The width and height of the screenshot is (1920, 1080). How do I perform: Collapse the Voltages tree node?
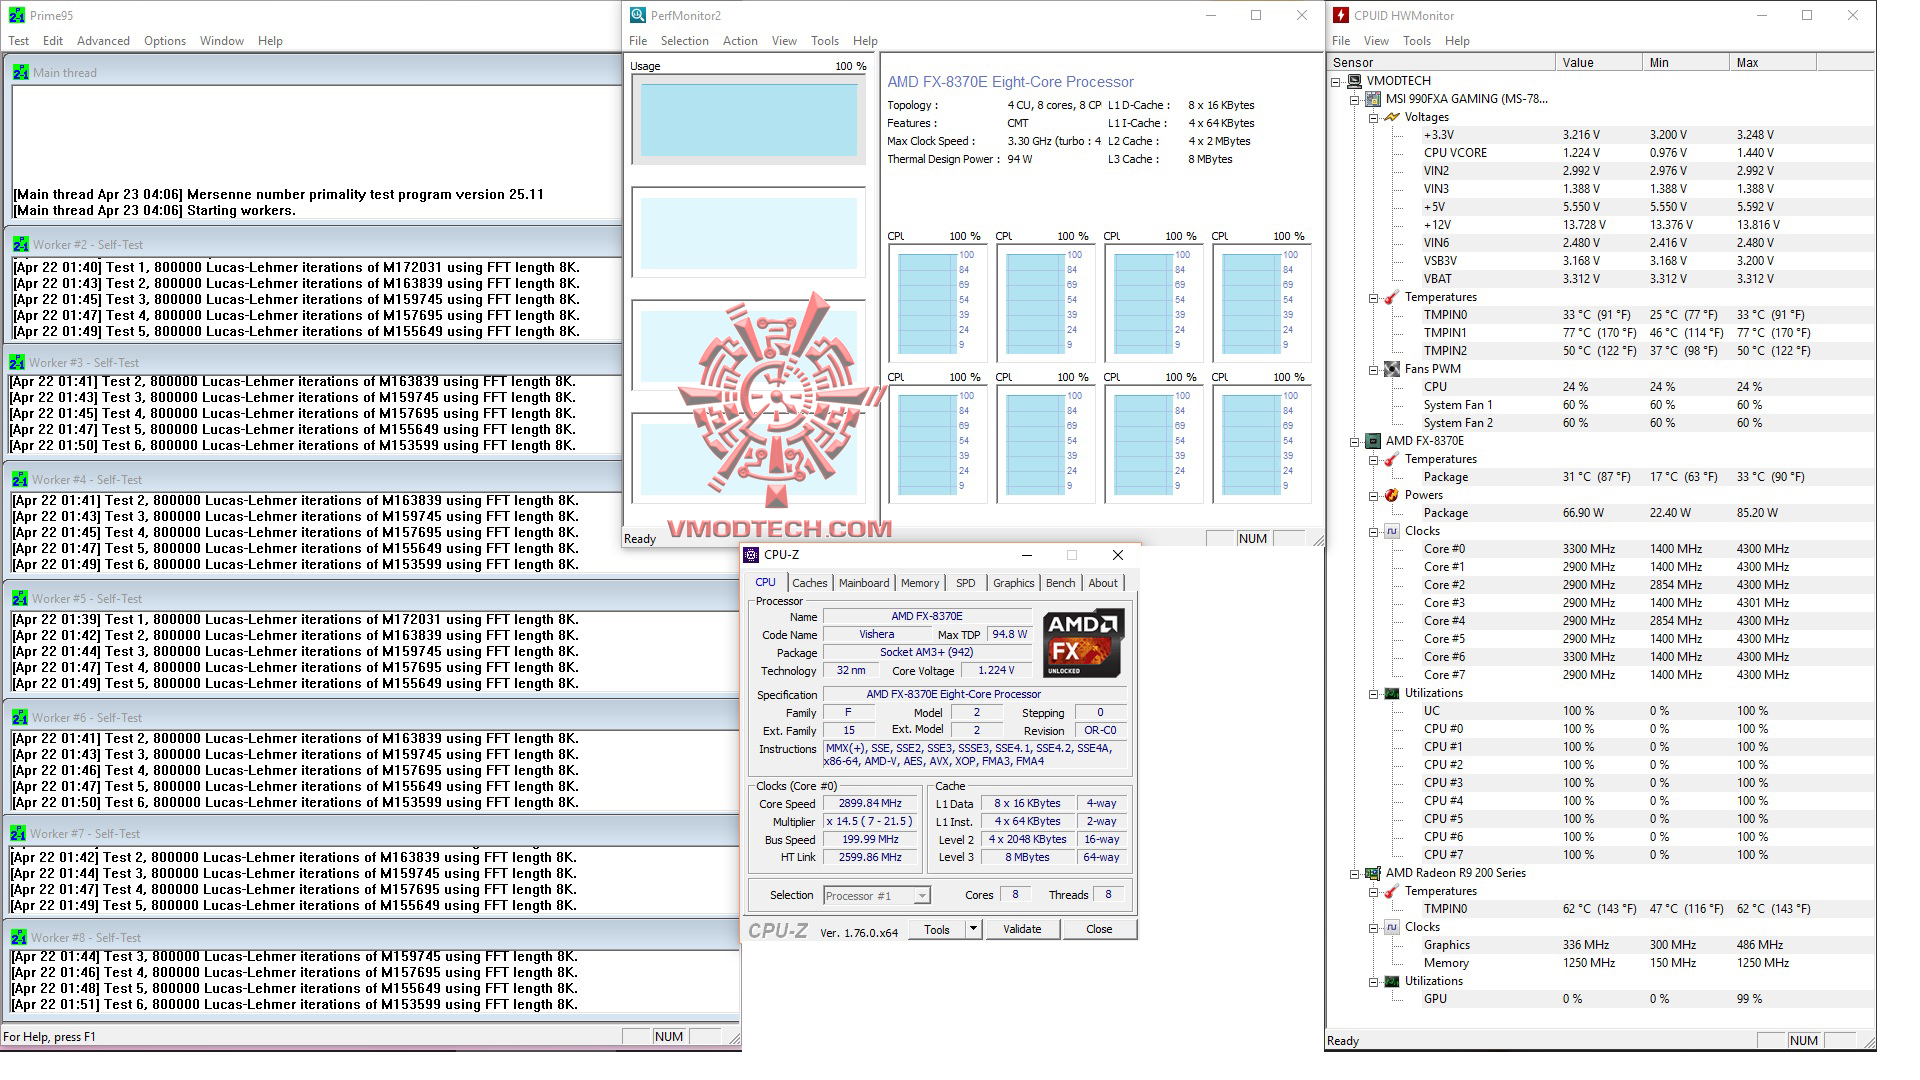click(x=1374, y=118)
